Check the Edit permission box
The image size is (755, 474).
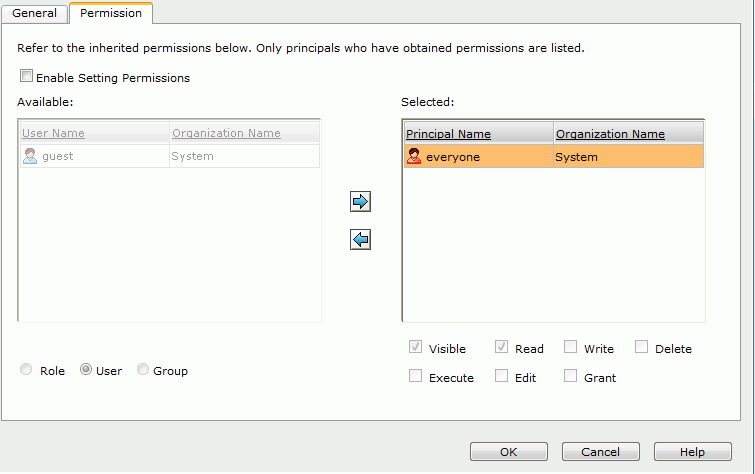[x=501, y=376]
